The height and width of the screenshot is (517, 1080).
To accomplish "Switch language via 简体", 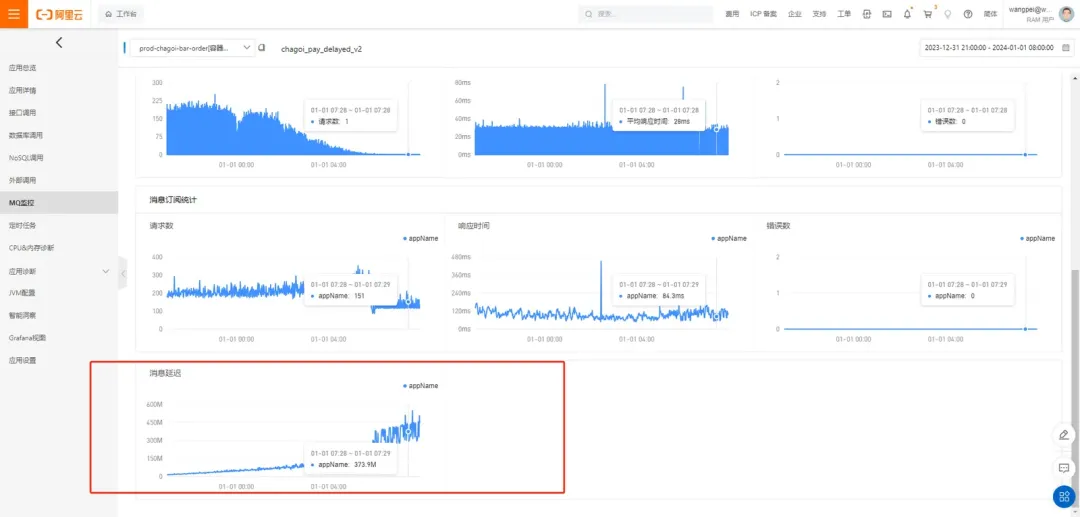I will [990, 14].
